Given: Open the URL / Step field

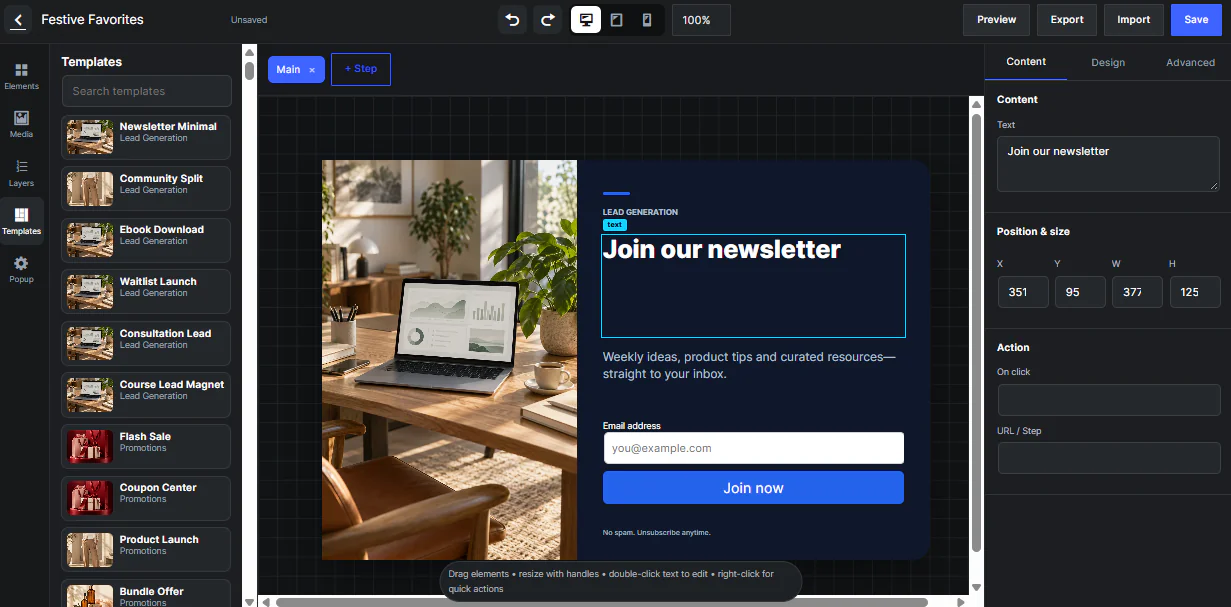Looking at the screenshot, I should tap(1109, 458).
